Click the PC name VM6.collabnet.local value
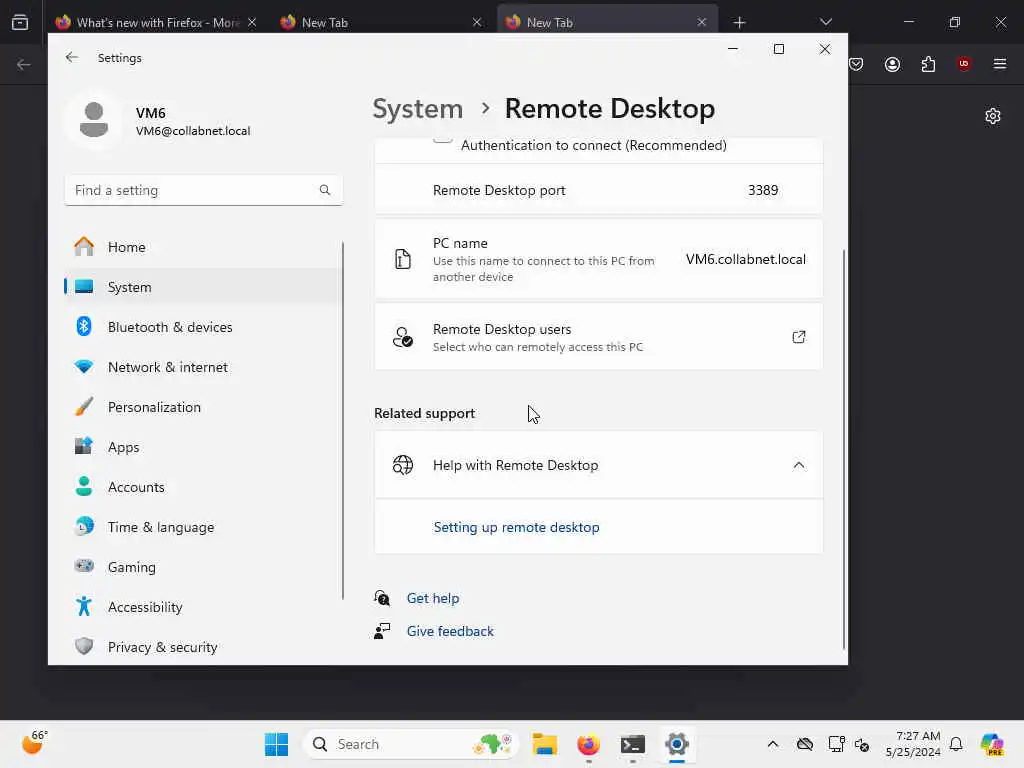This screenshot has height=768, width=1024. click(745, 259)
